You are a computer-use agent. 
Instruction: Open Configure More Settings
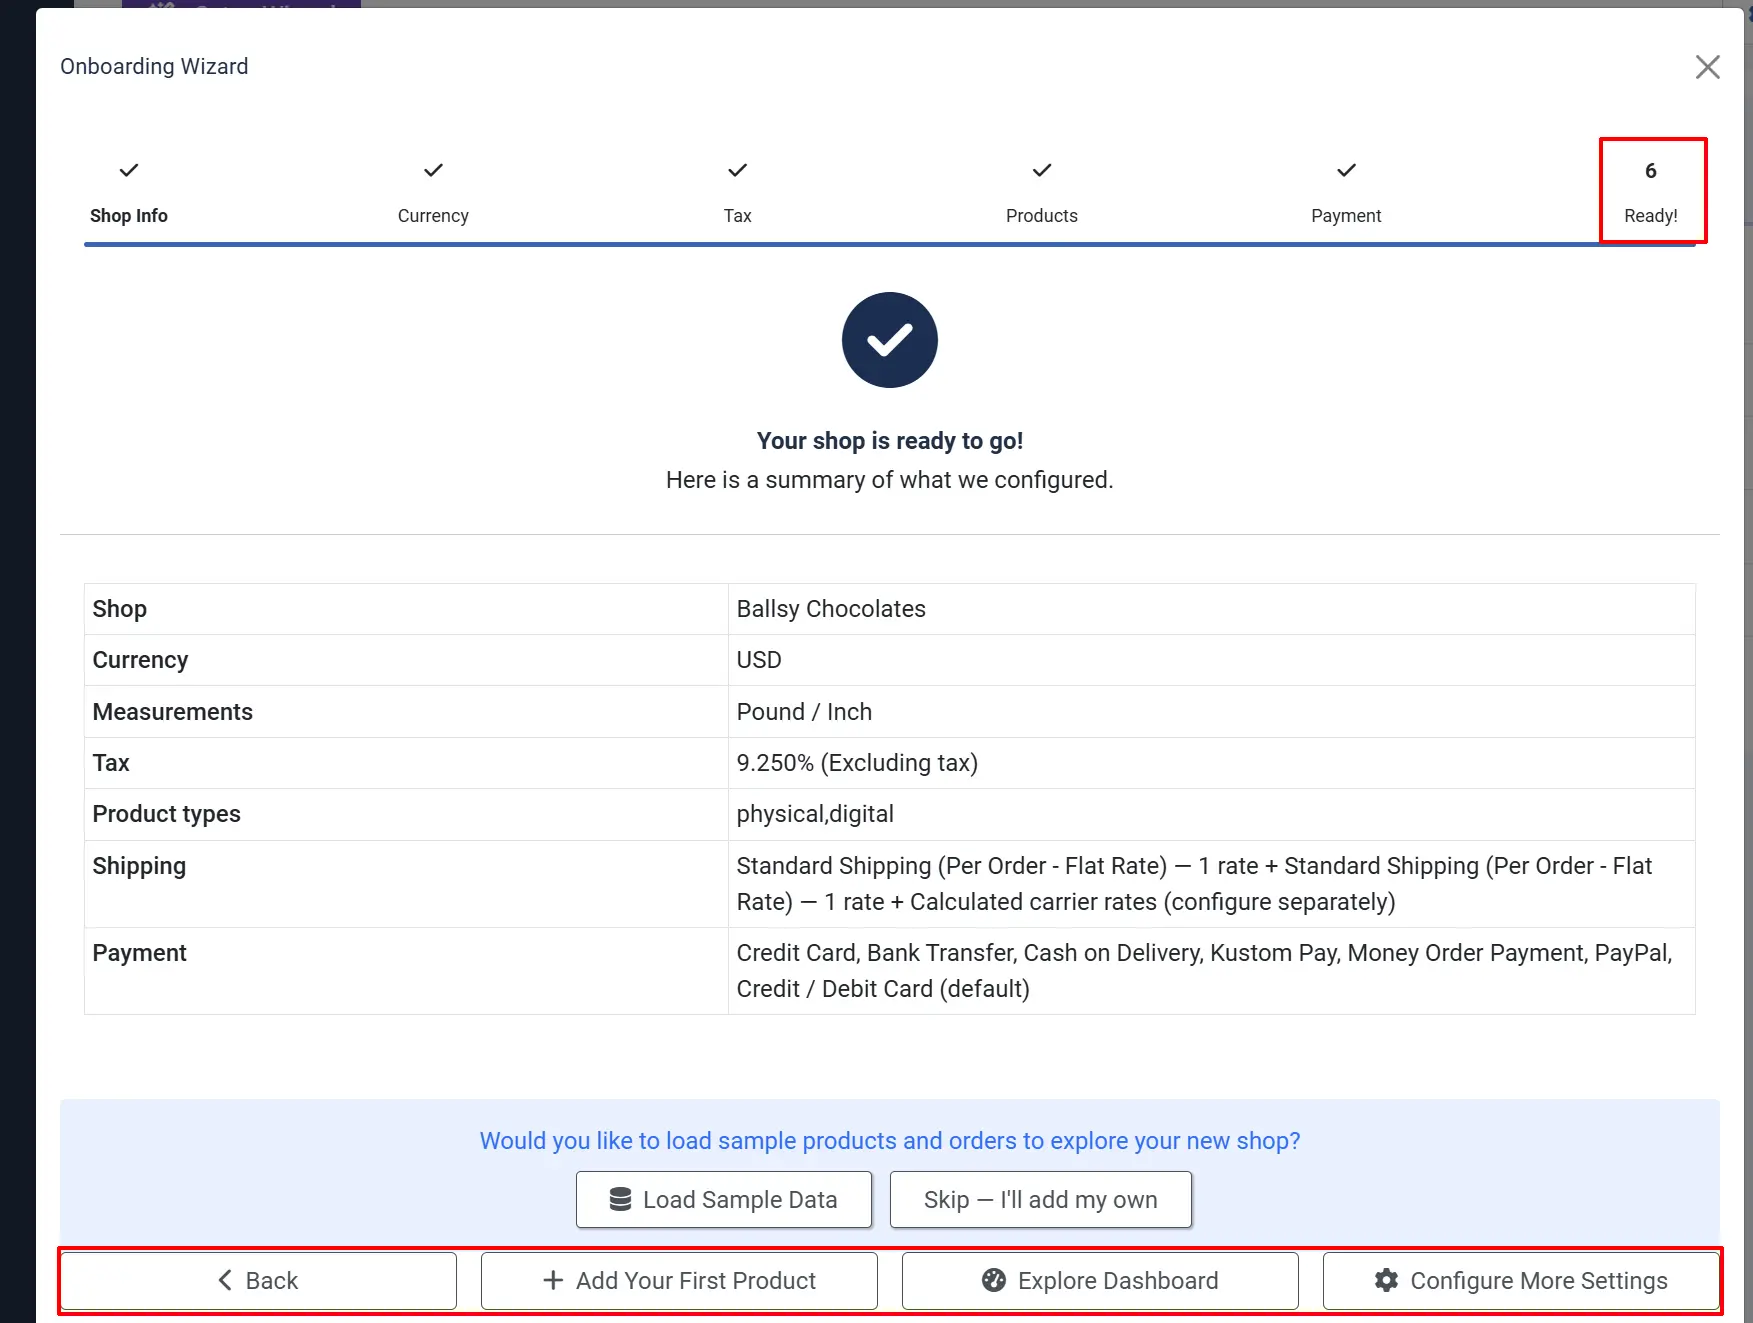click(1521, 1280)
